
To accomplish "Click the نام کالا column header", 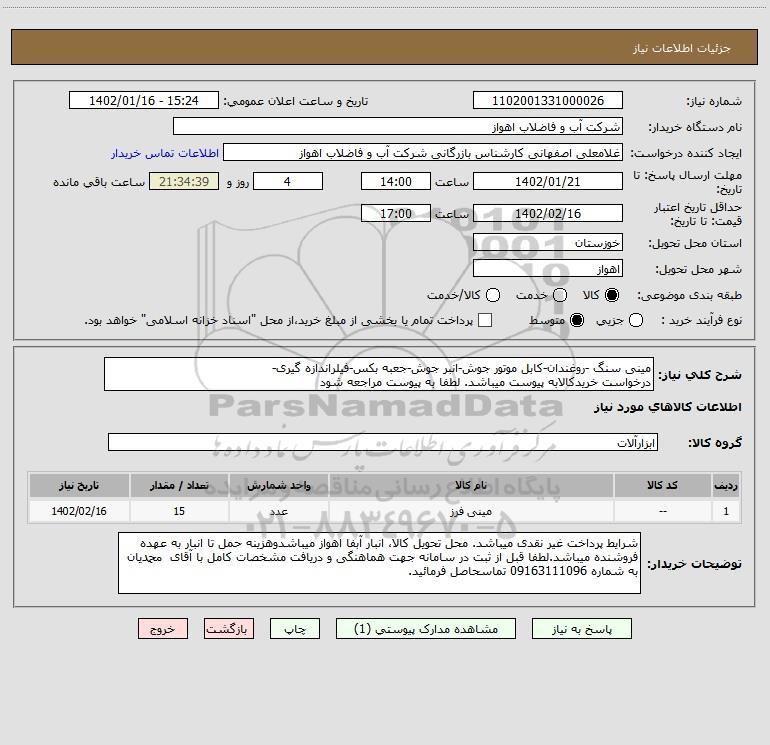I will pos(470,485).
